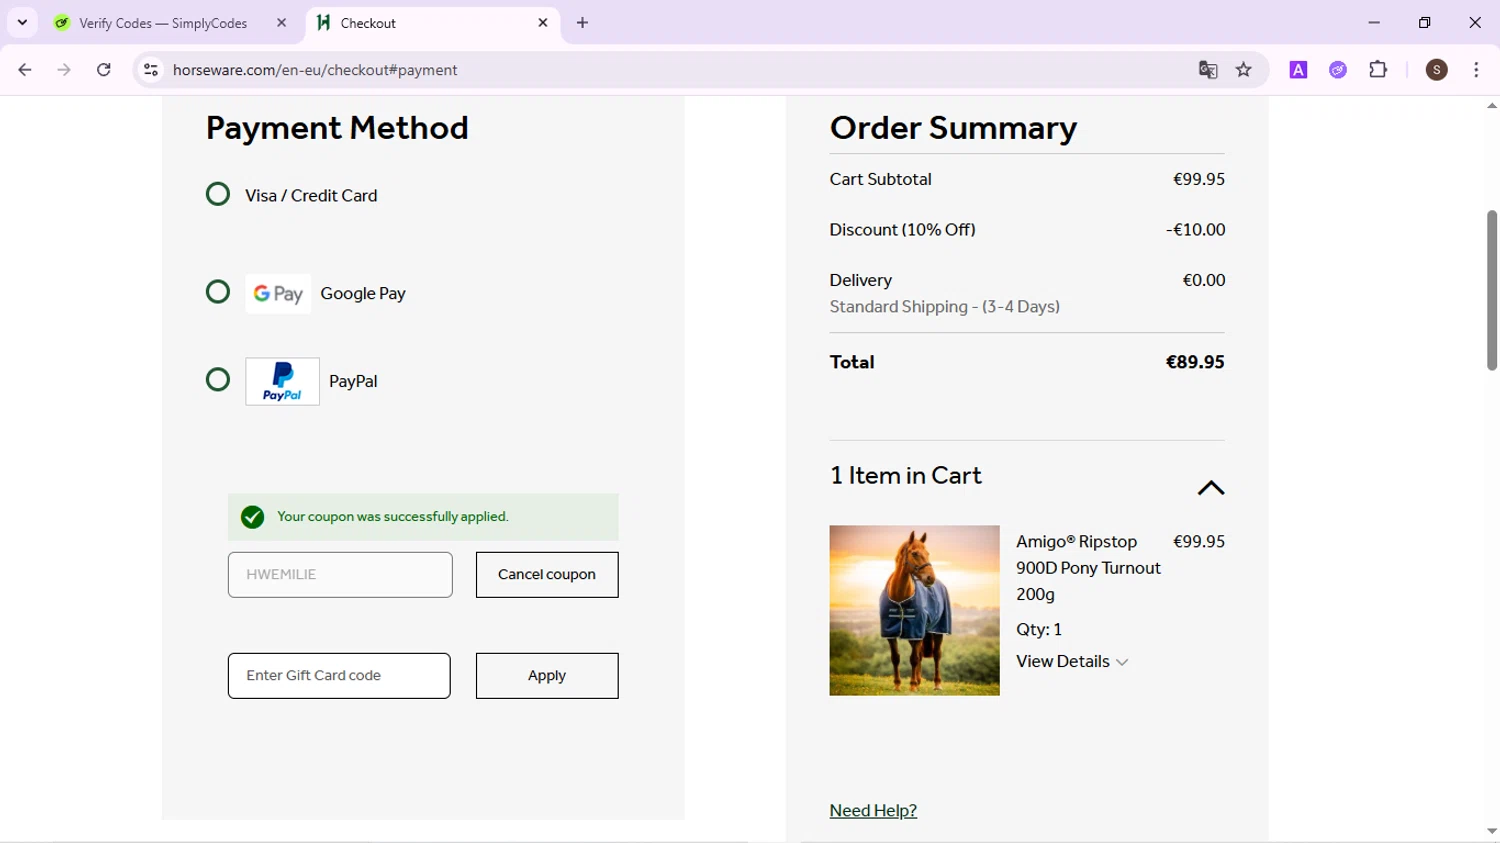Restore down the Chrome window

pyautogui.click(x=1425, y=23)
